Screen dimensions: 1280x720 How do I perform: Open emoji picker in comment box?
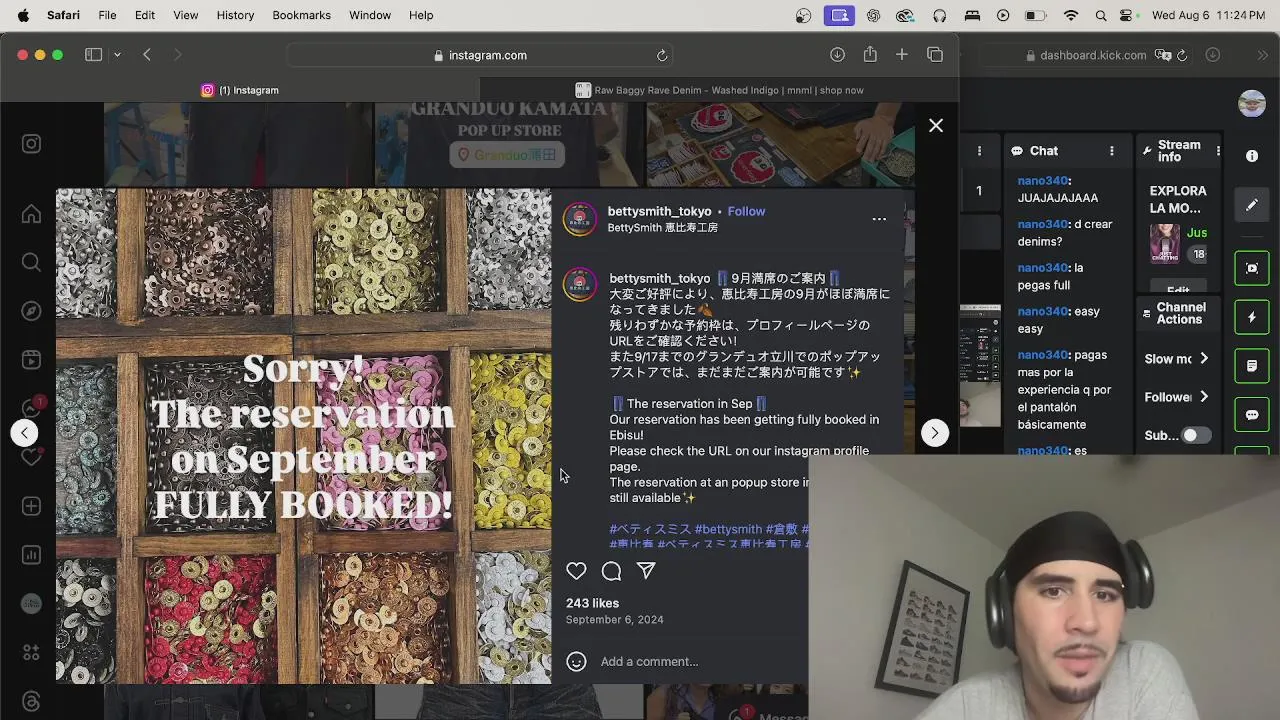tap(576, 661)
